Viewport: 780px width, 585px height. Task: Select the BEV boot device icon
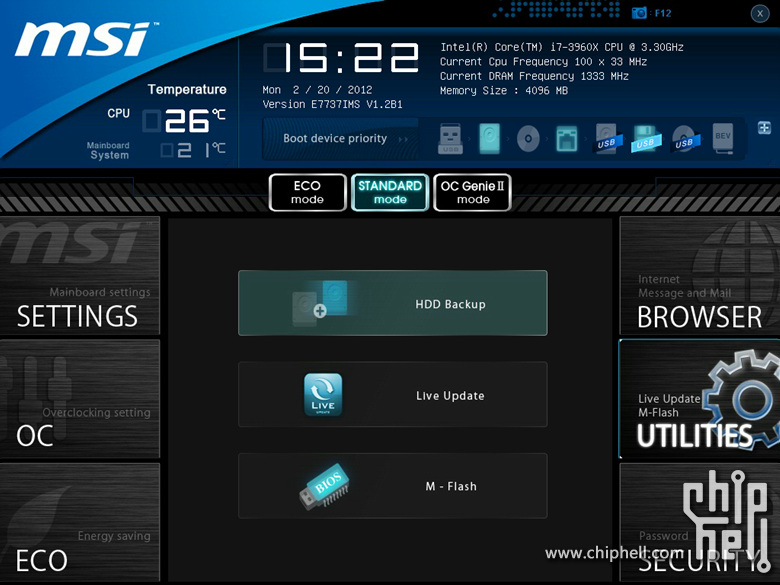[723, 139]
